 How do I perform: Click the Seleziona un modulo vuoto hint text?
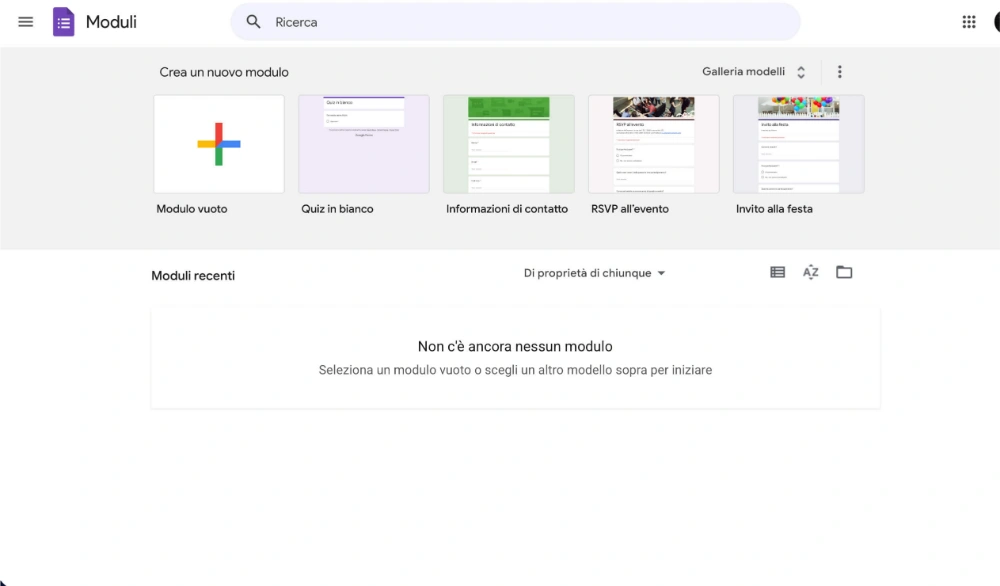coord(515,370)
